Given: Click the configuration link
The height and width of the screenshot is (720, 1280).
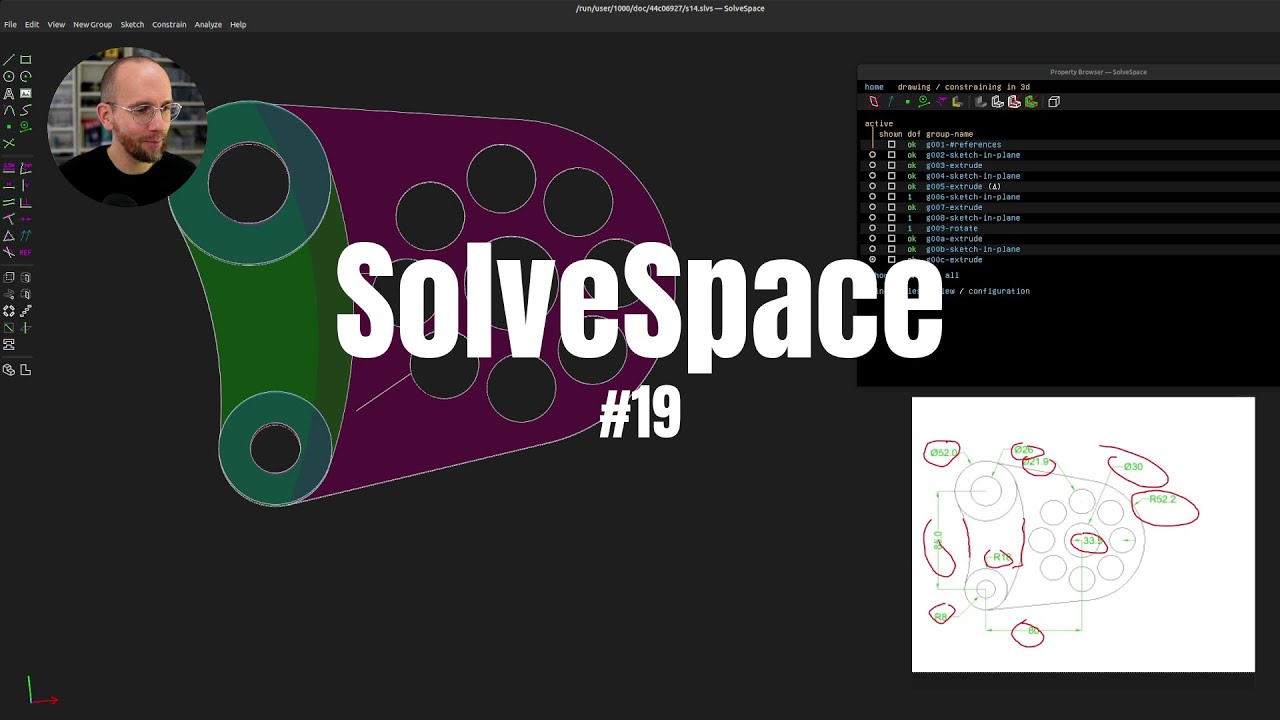Looking at the screenshot, I should [x=998, y=291].
